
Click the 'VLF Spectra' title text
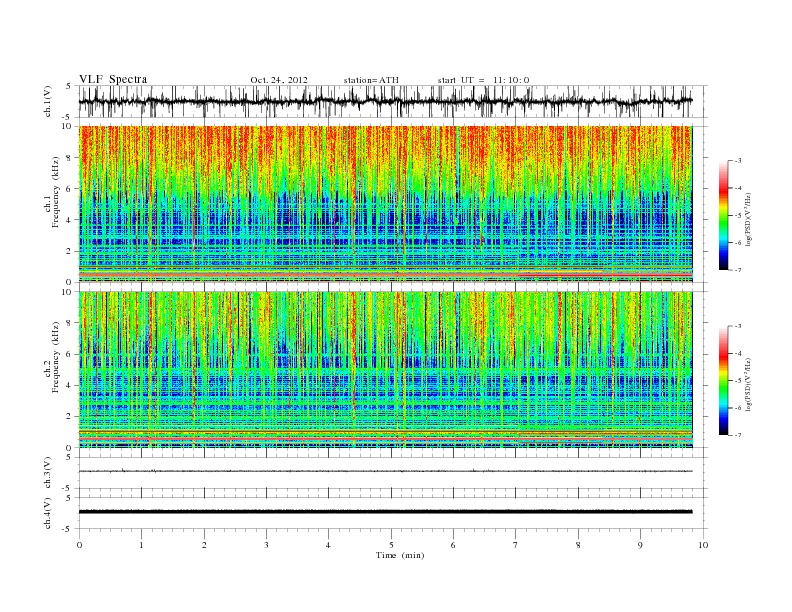(113, 79)
